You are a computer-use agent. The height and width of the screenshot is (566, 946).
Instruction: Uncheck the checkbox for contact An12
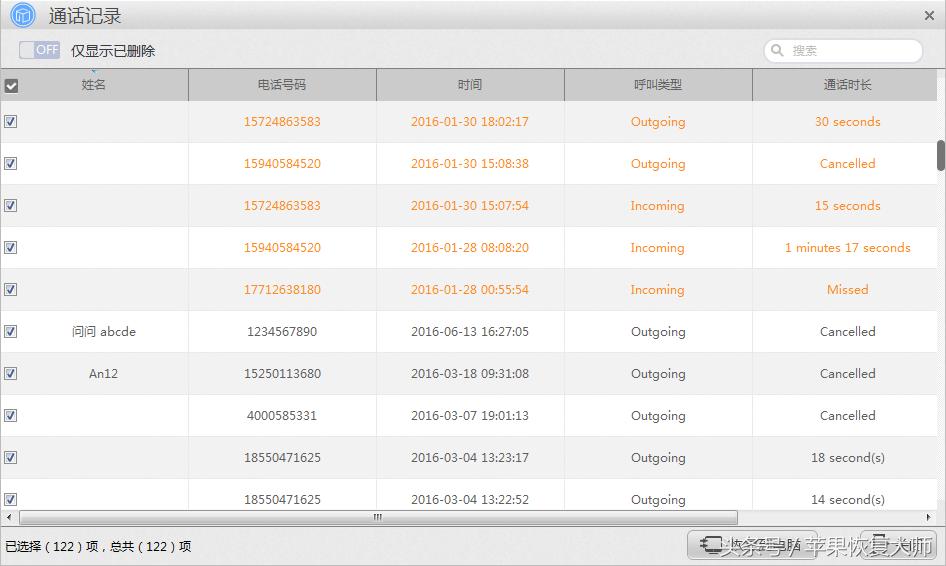click(x=11, y=373)
